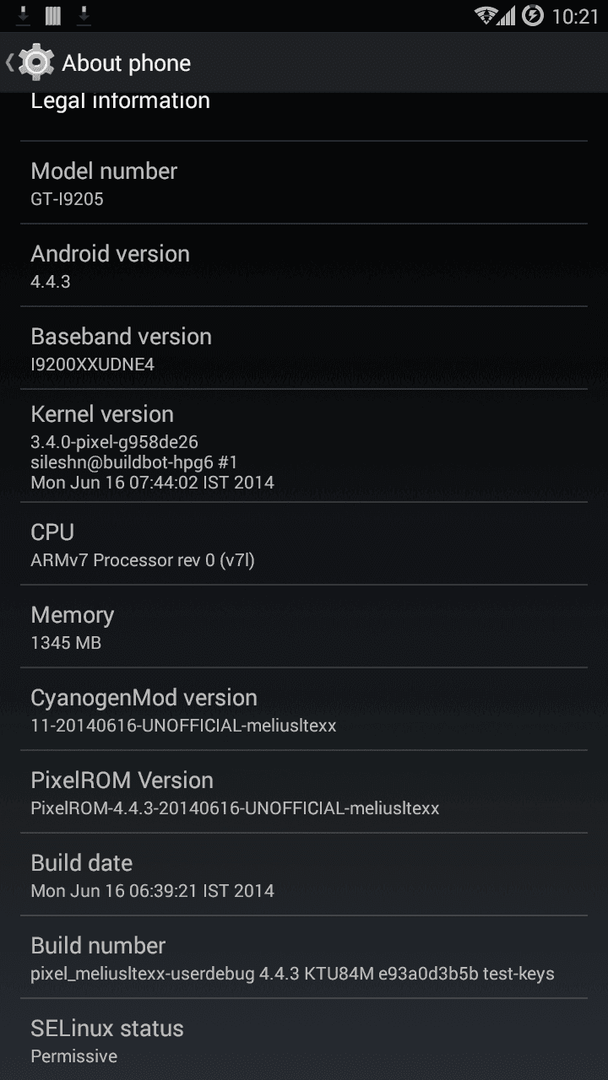
Task: Select the CPU ARMv7 Processor row
Action: coord(304,543)
